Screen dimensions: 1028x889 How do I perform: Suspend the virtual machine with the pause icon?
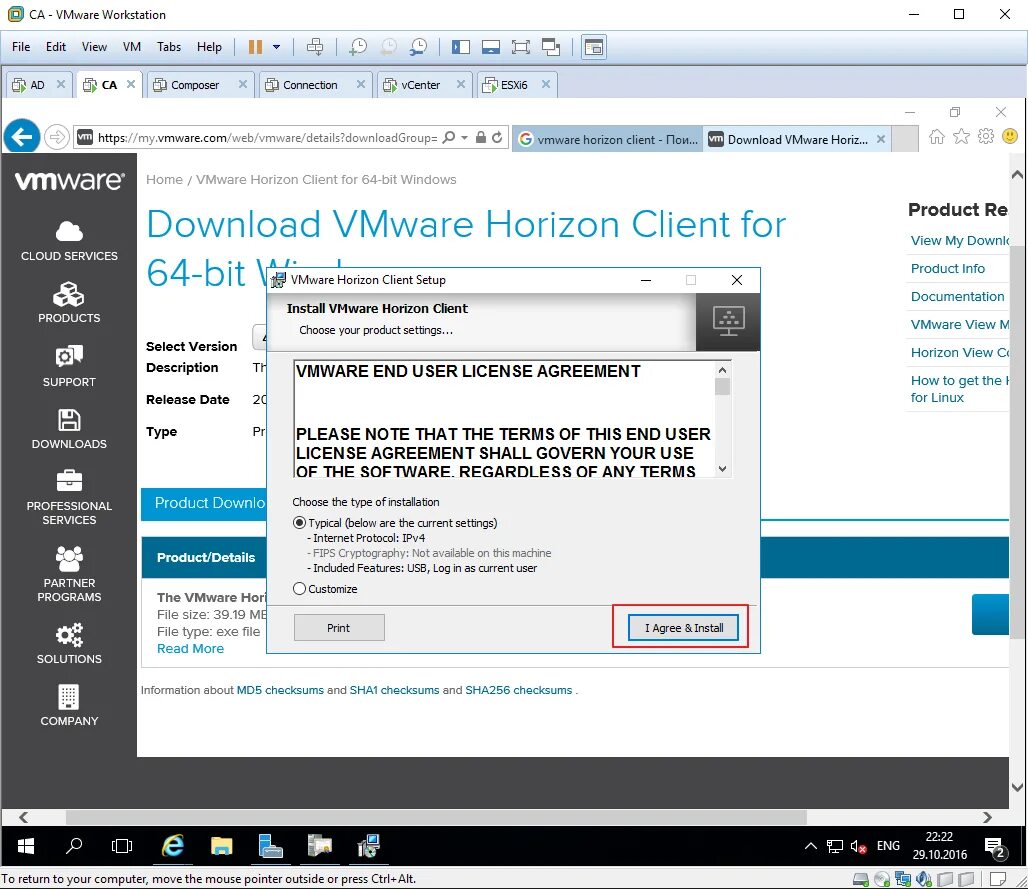click(x=255, y=46)
